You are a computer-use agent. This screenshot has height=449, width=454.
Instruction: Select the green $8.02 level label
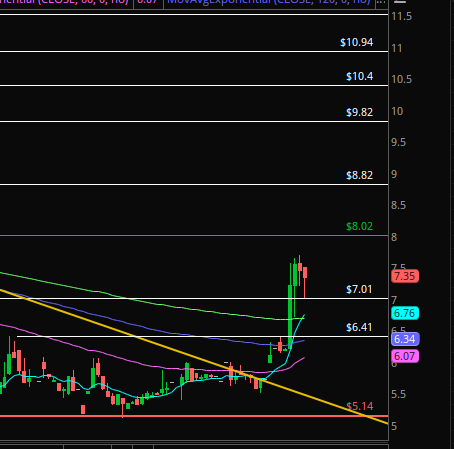359,226
